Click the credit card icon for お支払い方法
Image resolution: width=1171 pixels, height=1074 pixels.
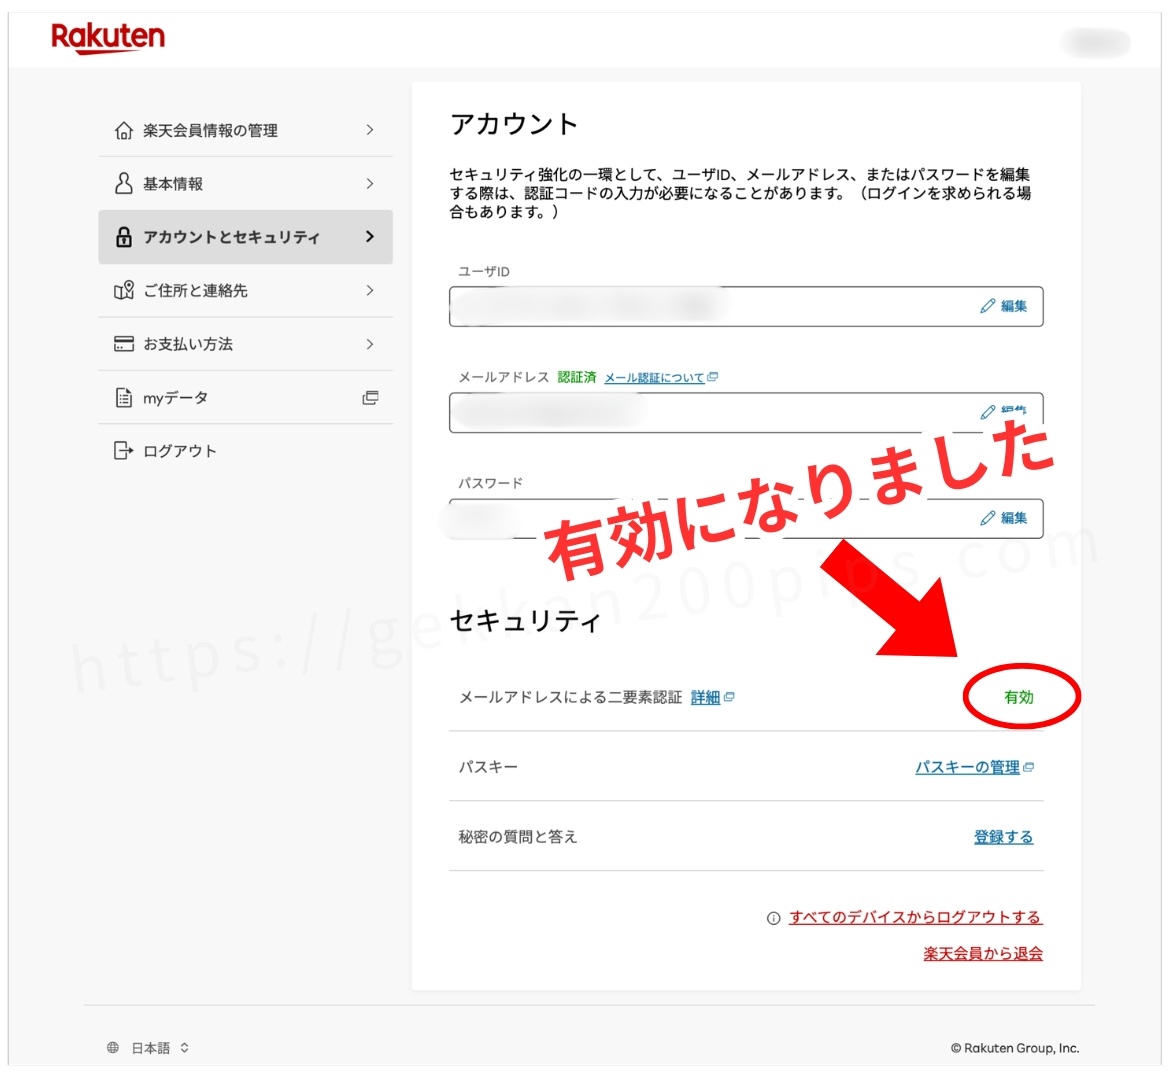124,344
